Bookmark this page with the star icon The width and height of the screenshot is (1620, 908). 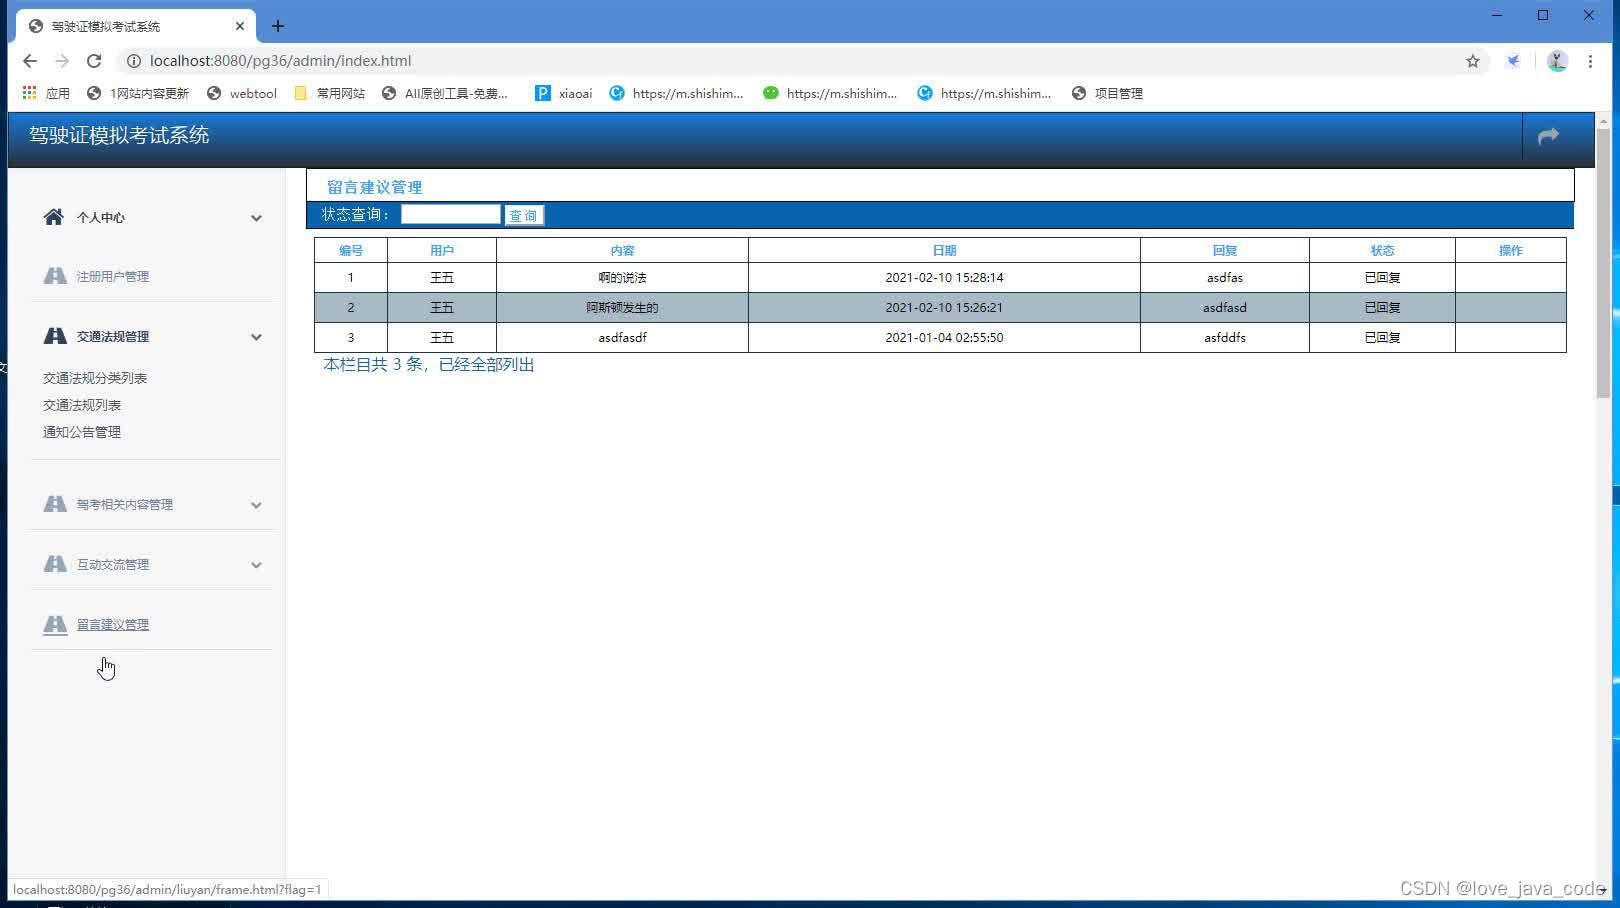[1473, 61]
